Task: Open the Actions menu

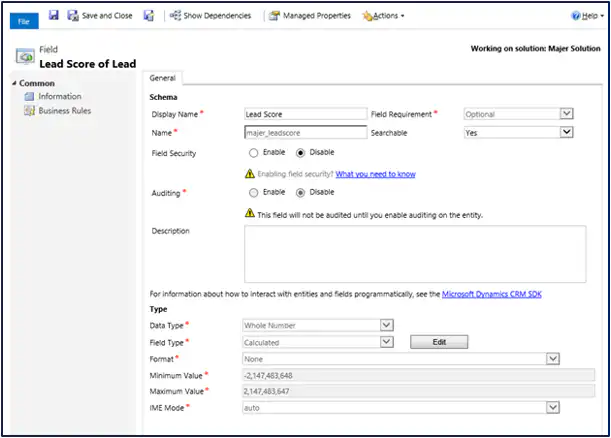Action: (x=383, y=16)
